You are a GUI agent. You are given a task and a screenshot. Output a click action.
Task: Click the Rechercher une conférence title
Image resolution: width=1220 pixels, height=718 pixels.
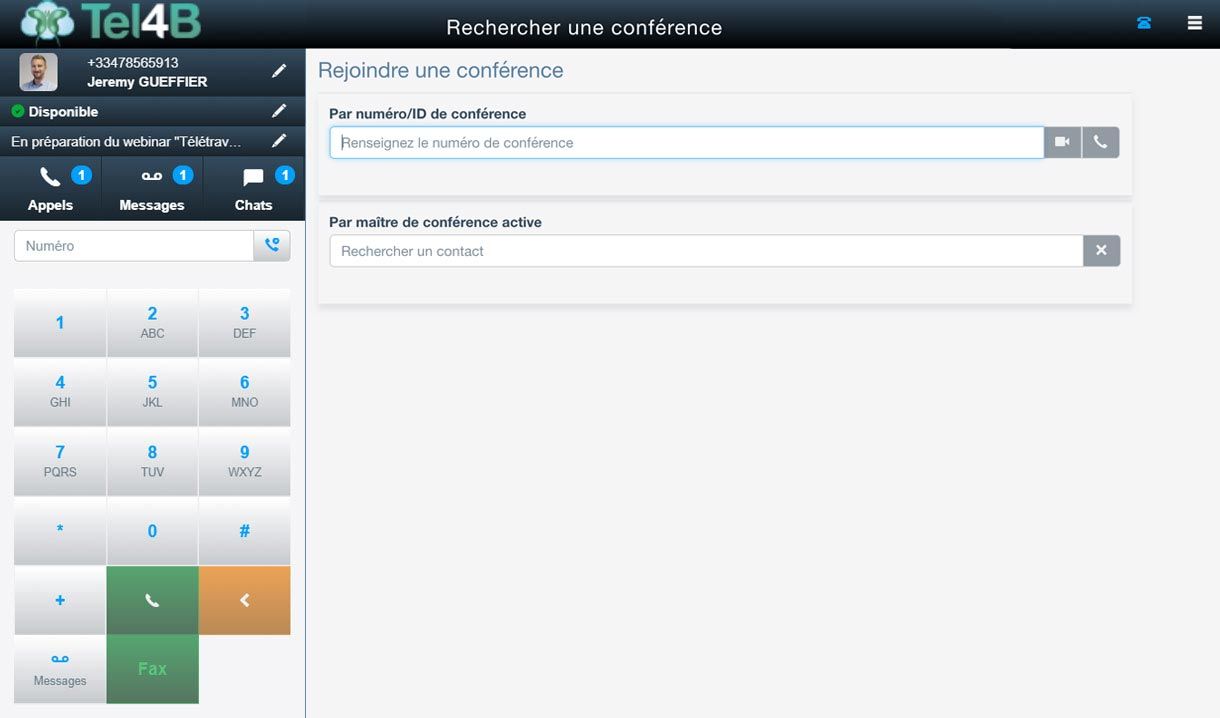[584, 27]
